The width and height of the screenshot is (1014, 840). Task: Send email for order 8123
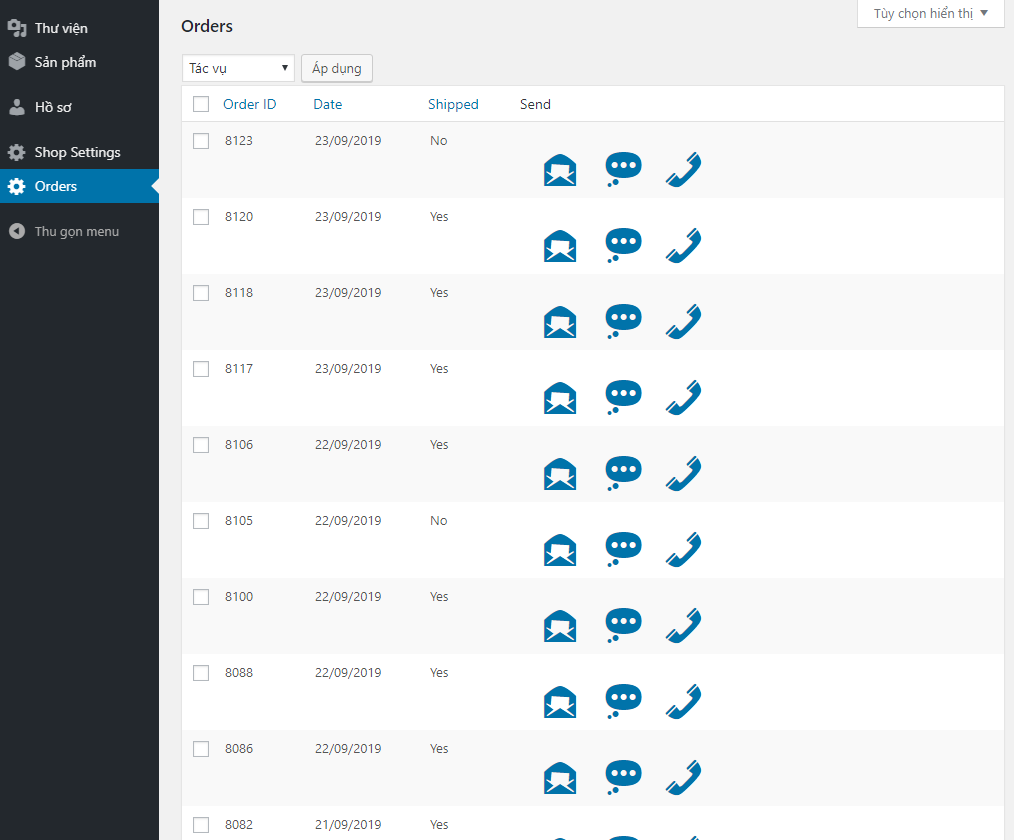560,171
